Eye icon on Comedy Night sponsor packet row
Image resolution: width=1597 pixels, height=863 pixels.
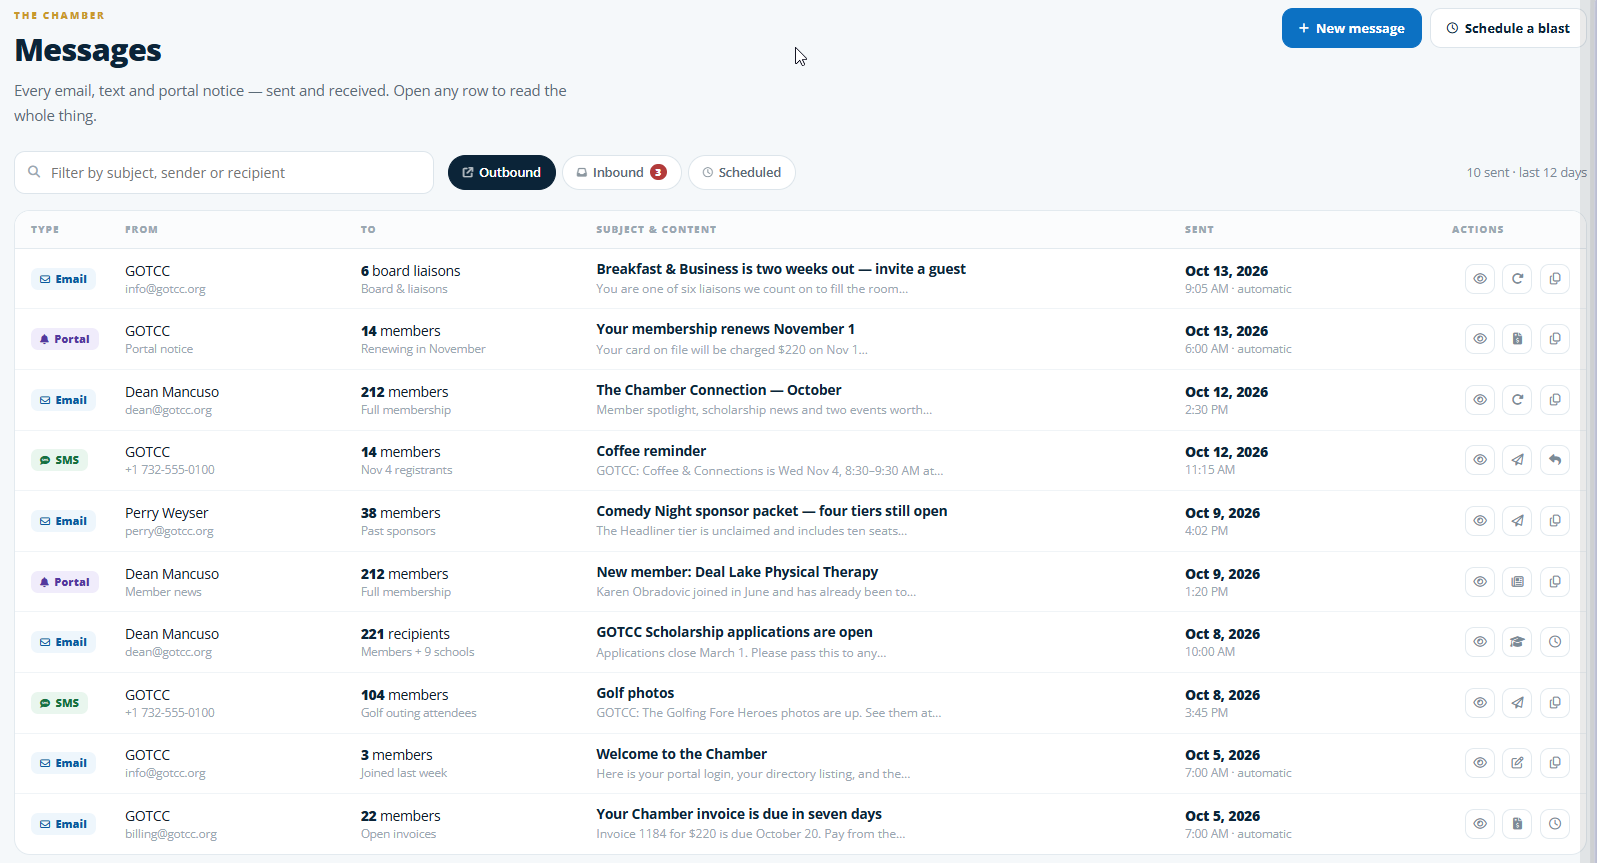coord(1480,521)
